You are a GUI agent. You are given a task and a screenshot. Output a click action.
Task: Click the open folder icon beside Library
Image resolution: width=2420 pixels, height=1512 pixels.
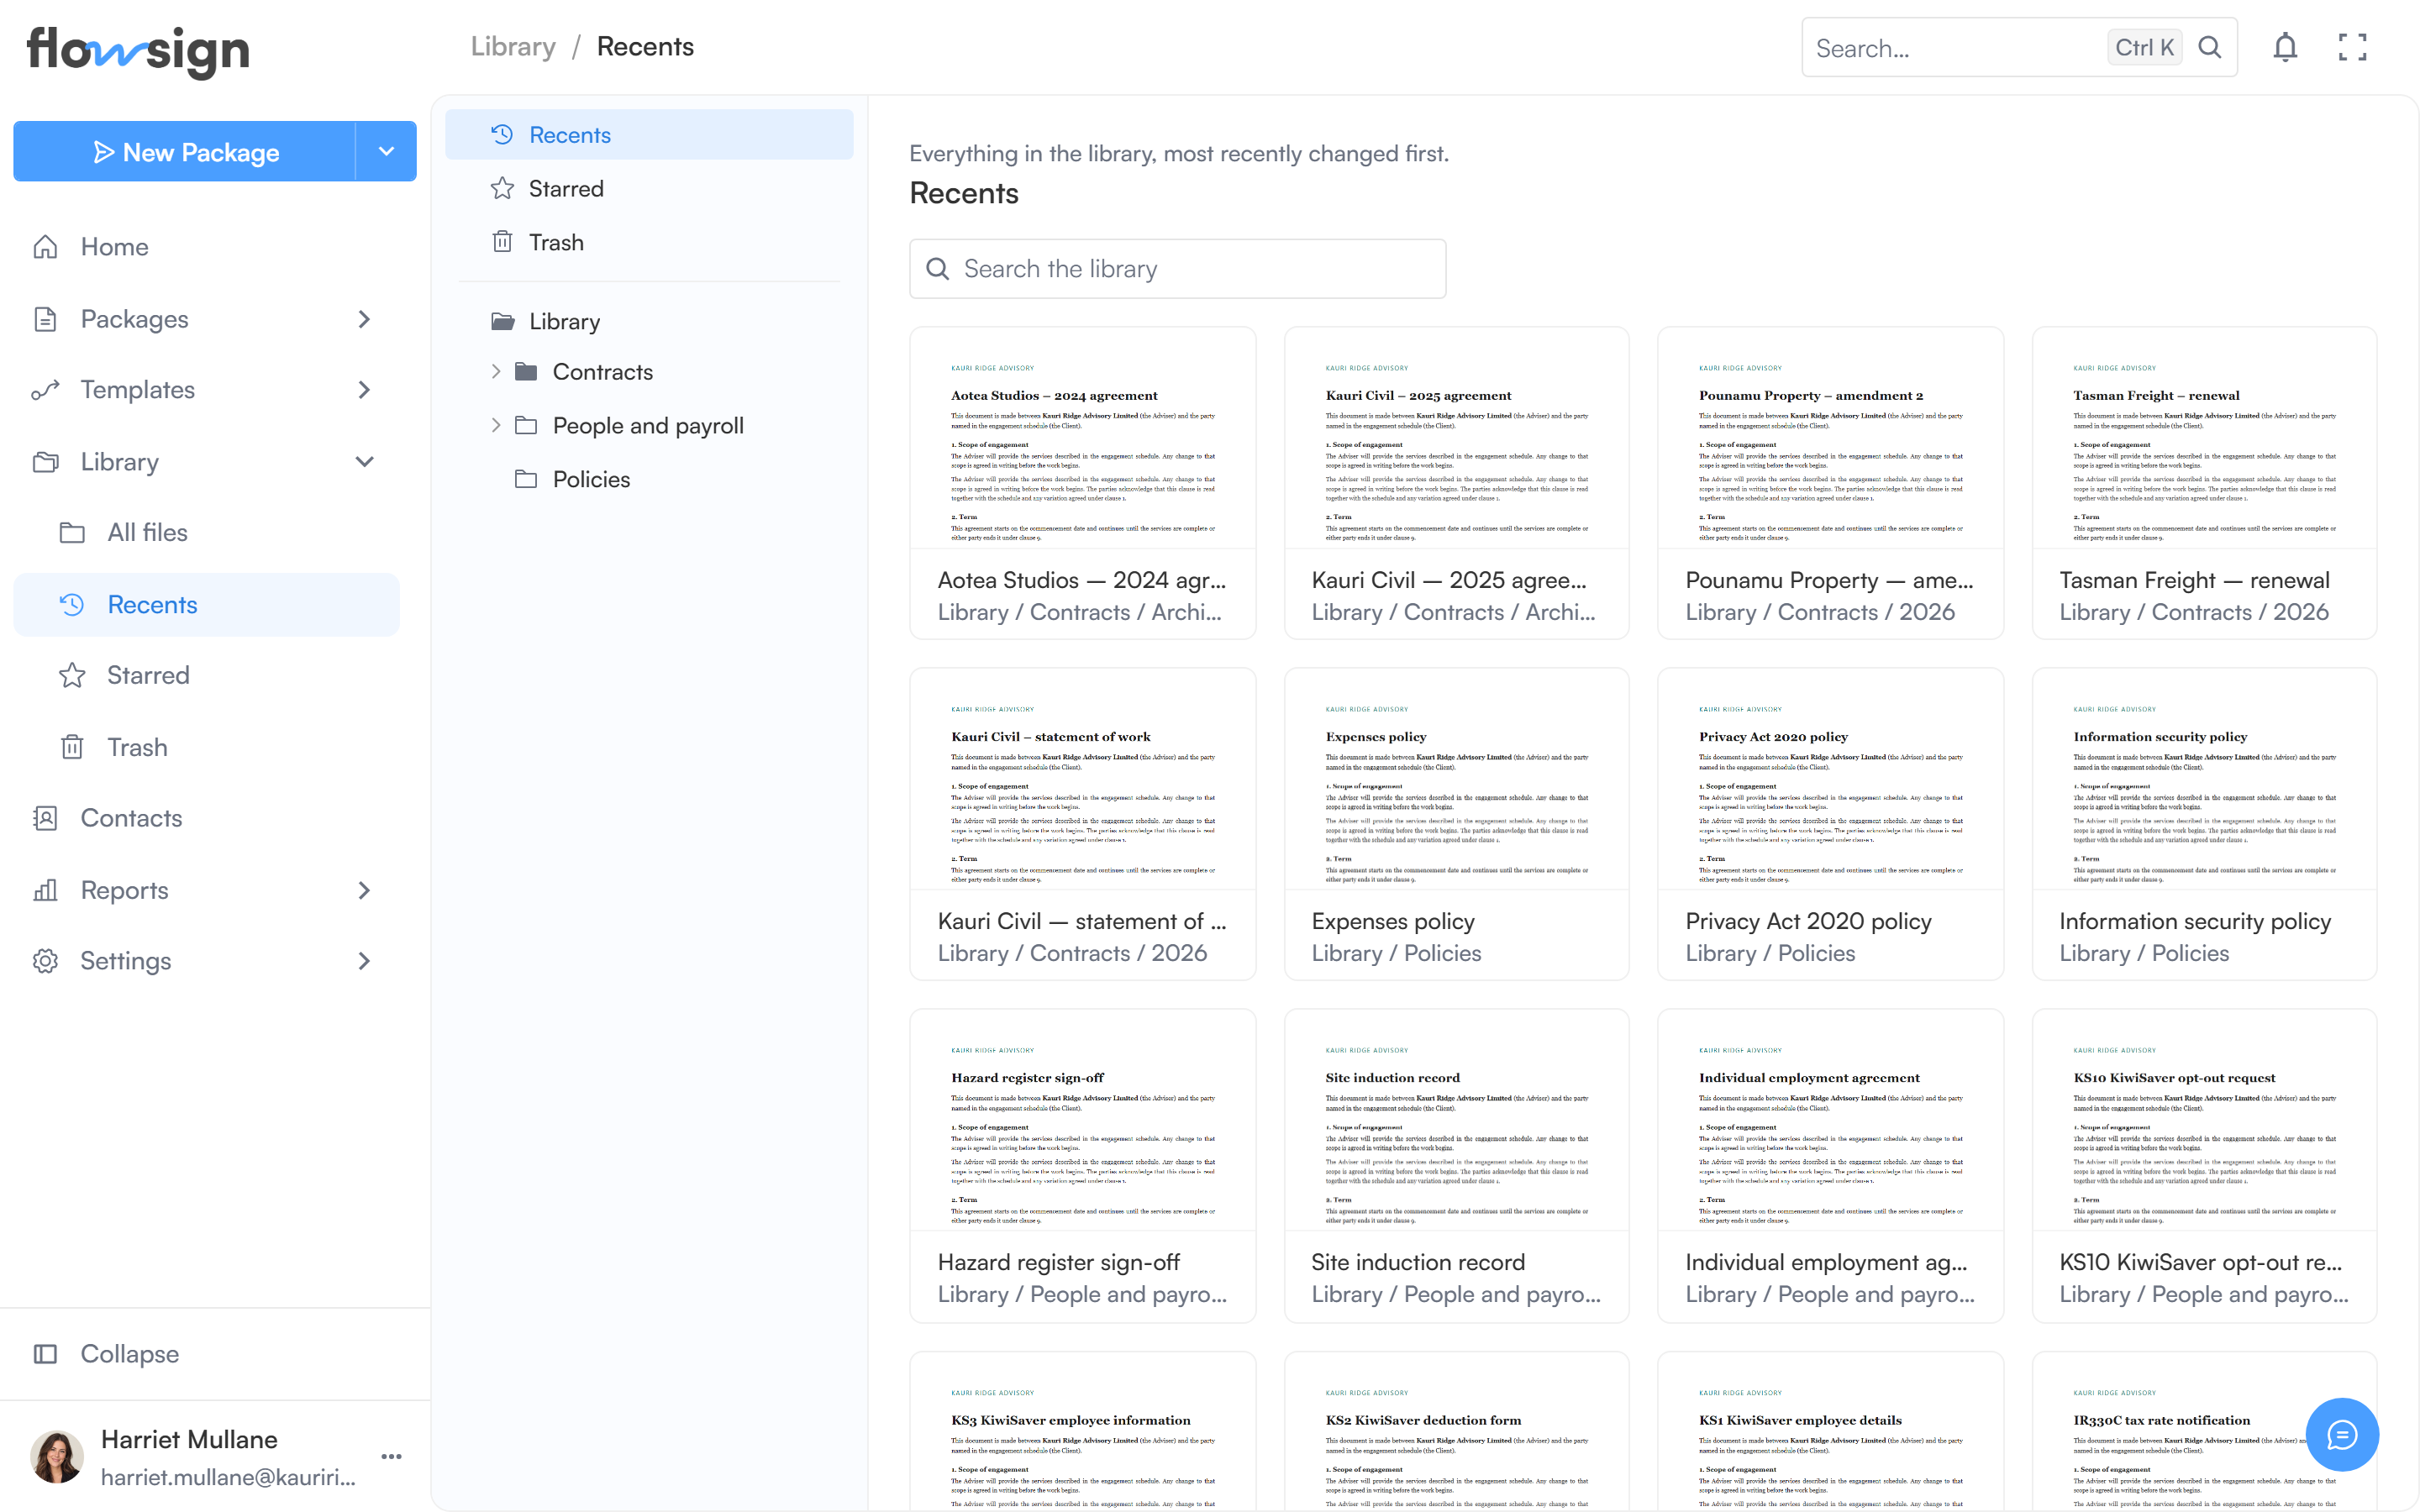coord(503,321)
